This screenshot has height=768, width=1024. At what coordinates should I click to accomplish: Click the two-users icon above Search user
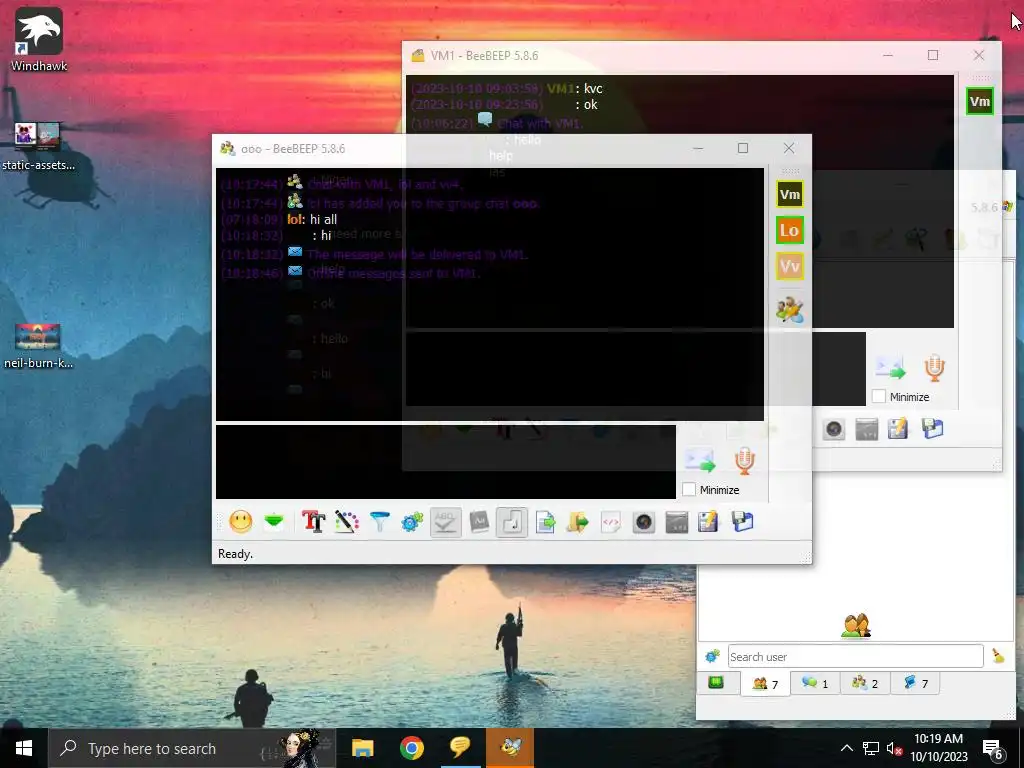856,626
